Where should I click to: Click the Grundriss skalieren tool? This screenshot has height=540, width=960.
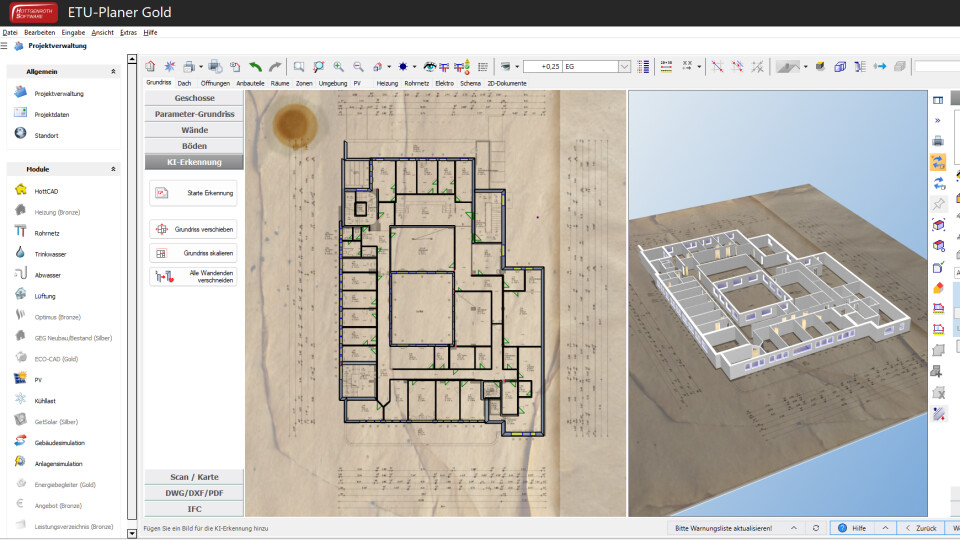193,253
